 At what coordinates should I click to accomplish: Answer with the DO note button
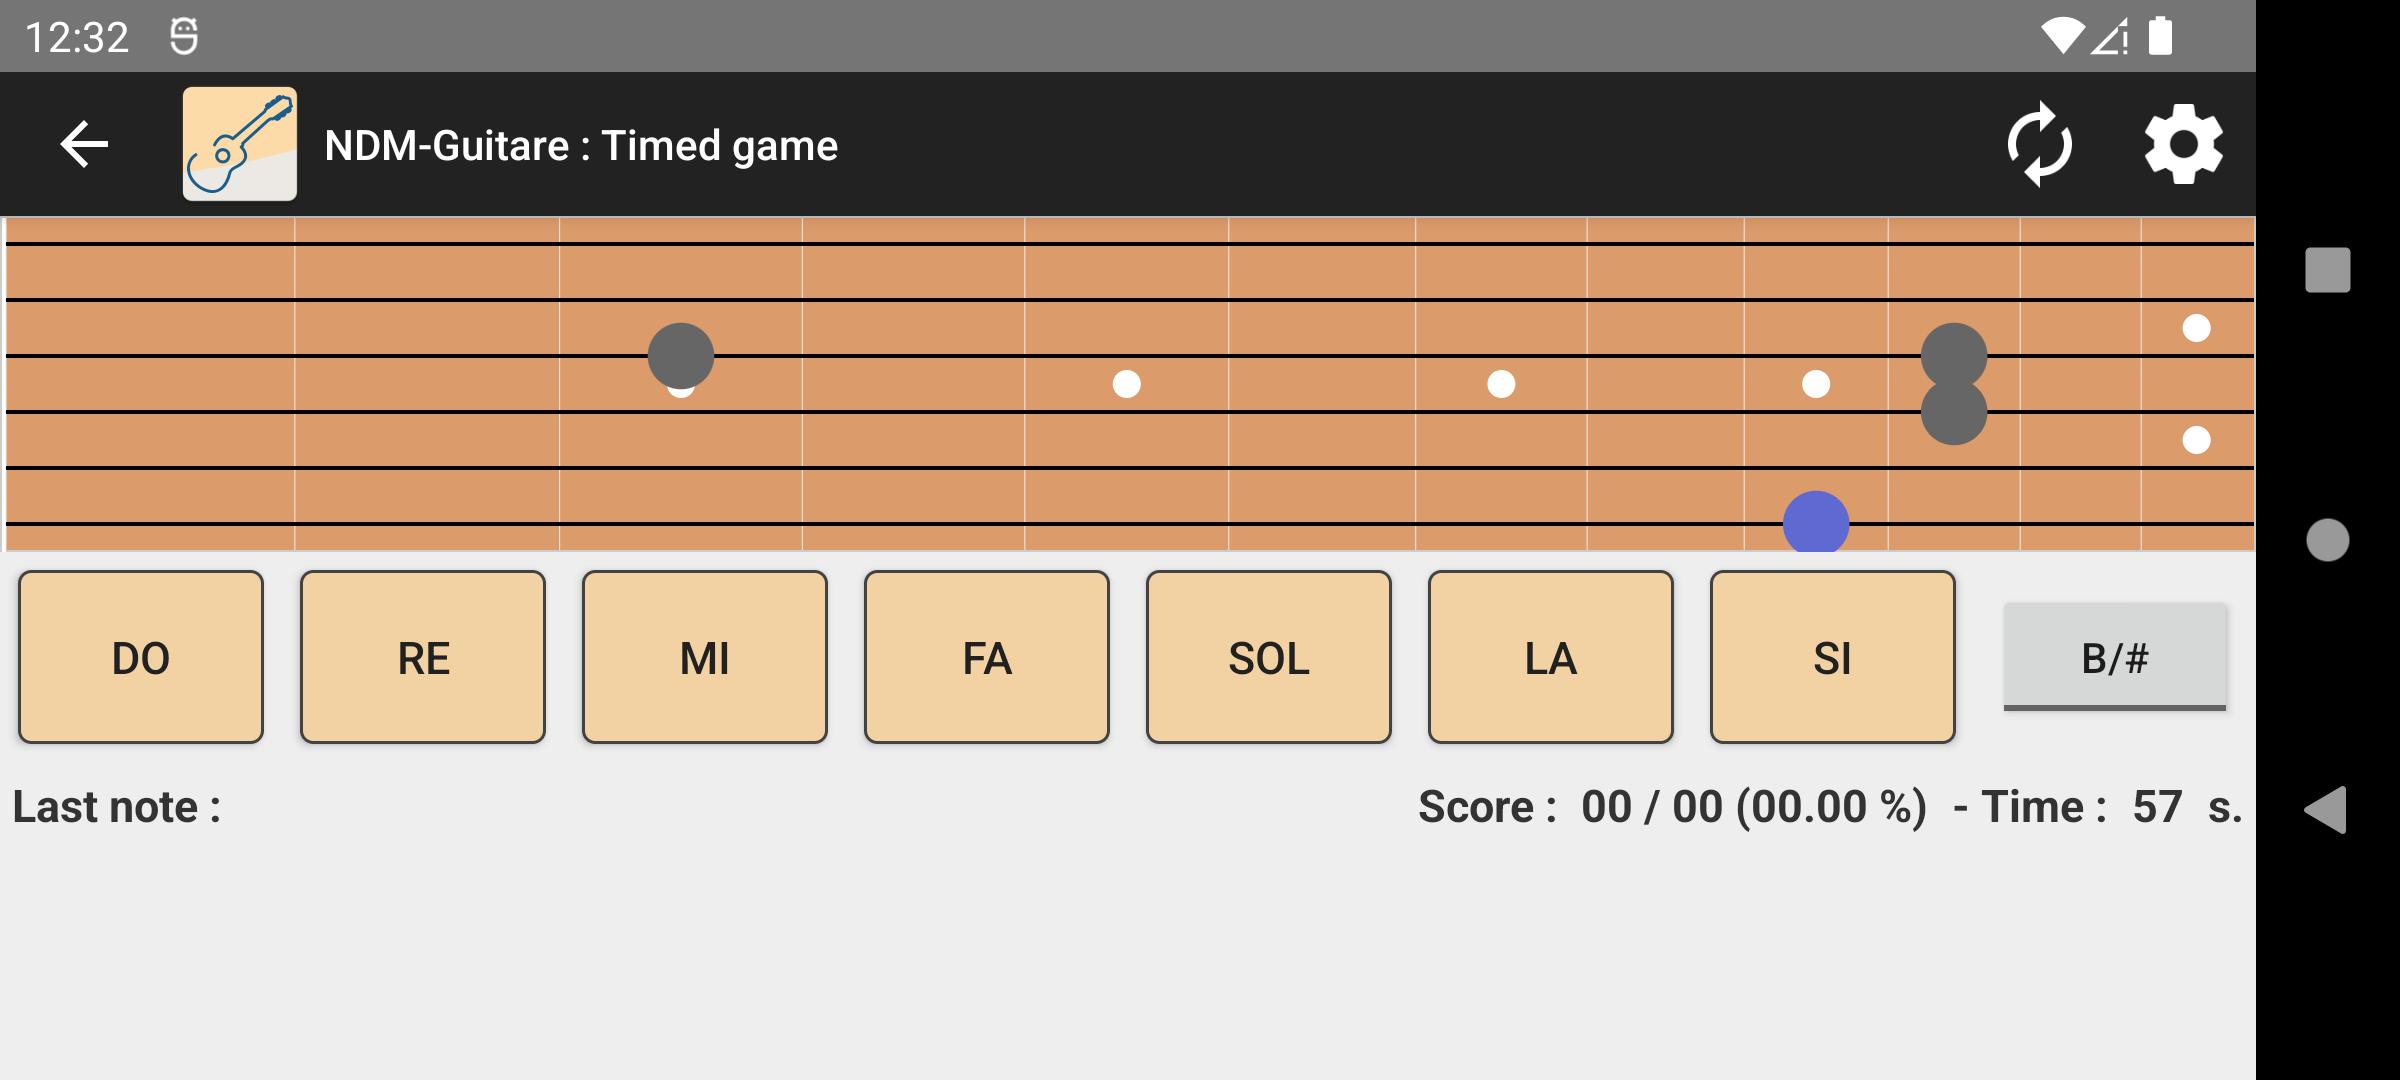pyautogui.click(x=141, y=657)
